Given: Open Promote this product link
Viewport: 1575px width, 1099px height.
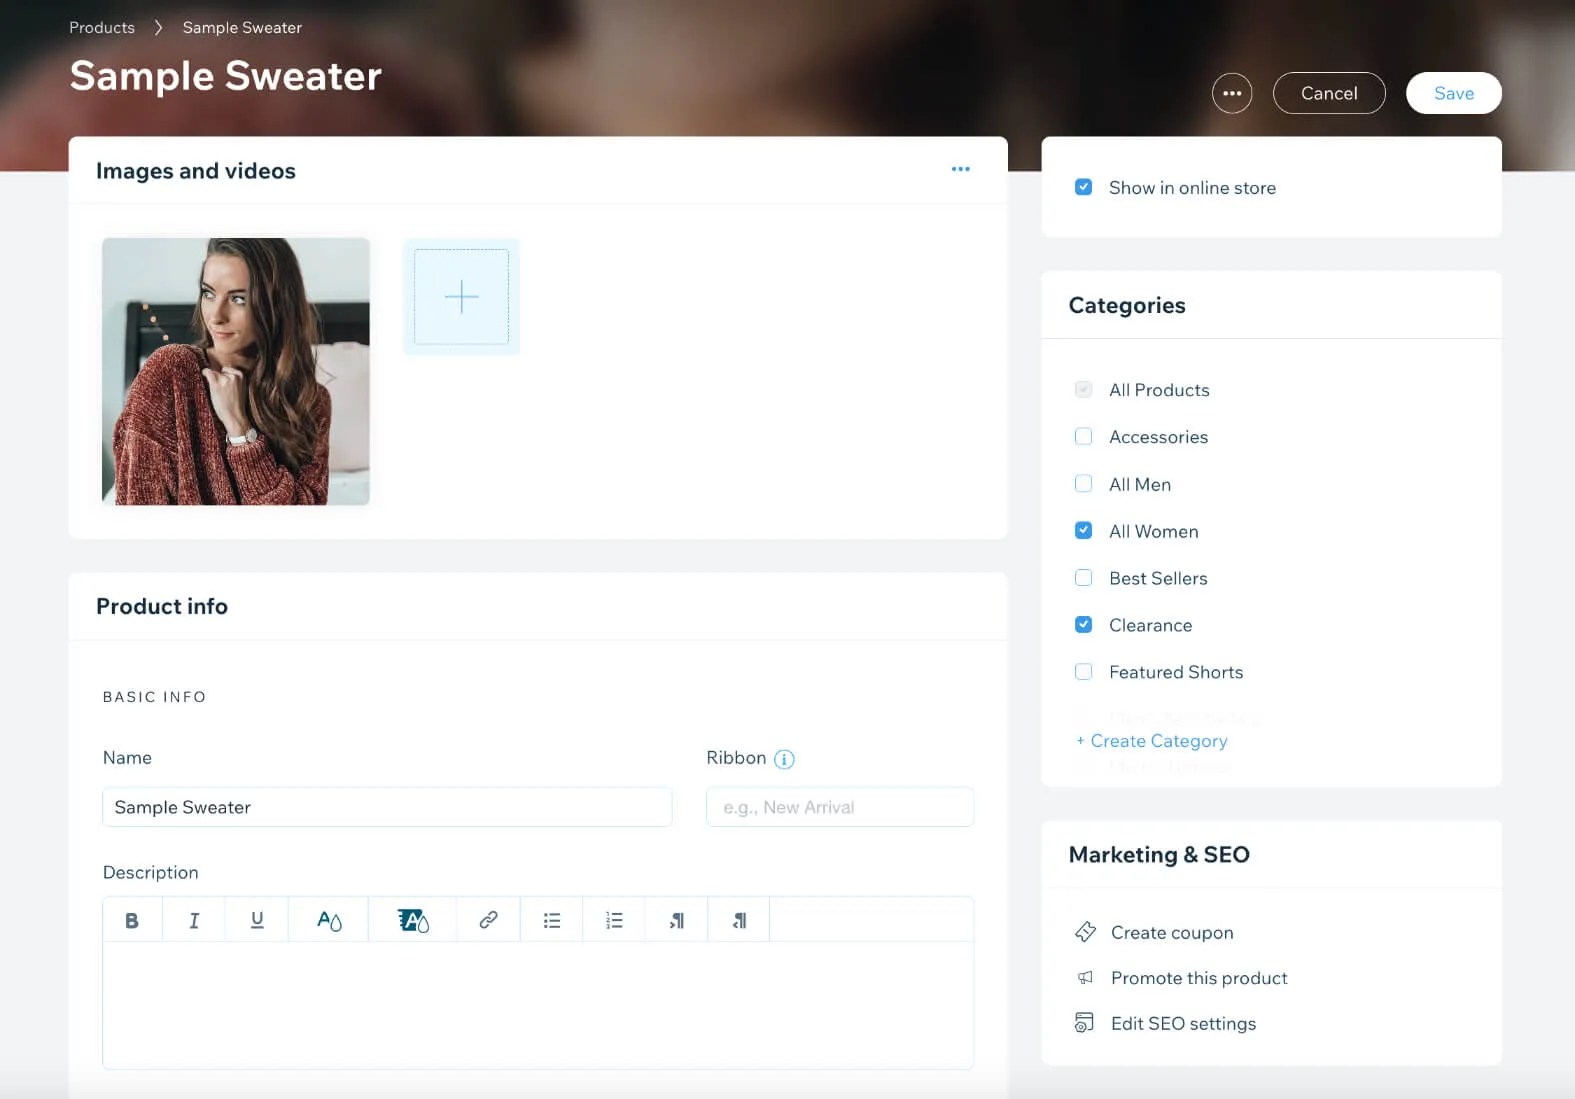Looking at the screenshot, I should [x=1199, y=978].
